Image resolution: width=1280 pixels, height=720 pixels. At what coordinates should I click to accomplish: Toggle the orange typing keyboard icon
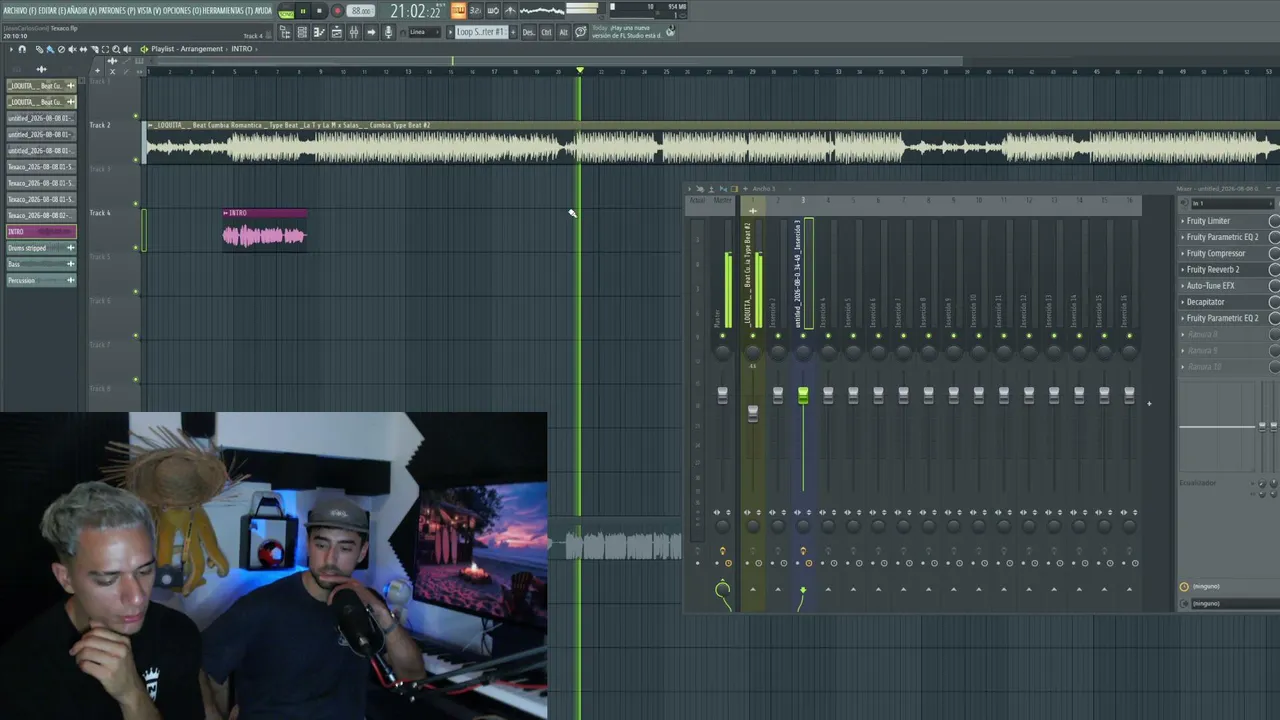pos(458,11)
